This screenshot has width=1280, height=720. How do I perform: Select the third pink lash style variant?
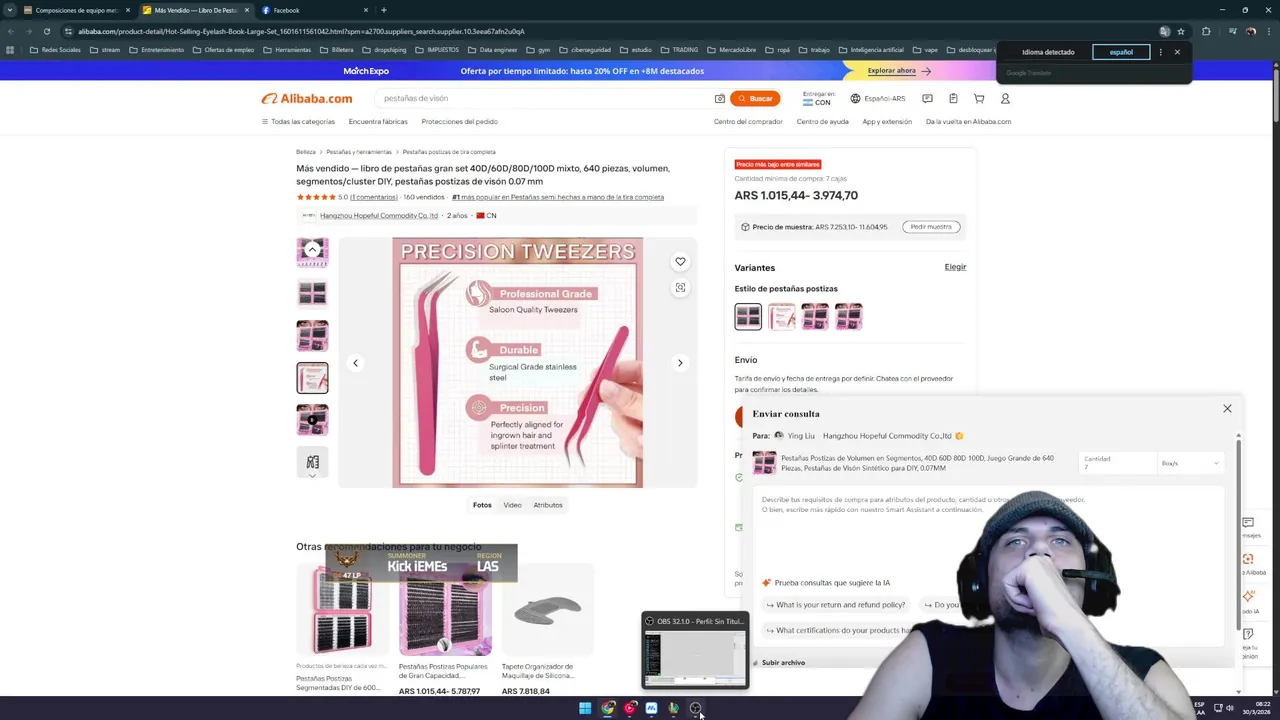815,317
